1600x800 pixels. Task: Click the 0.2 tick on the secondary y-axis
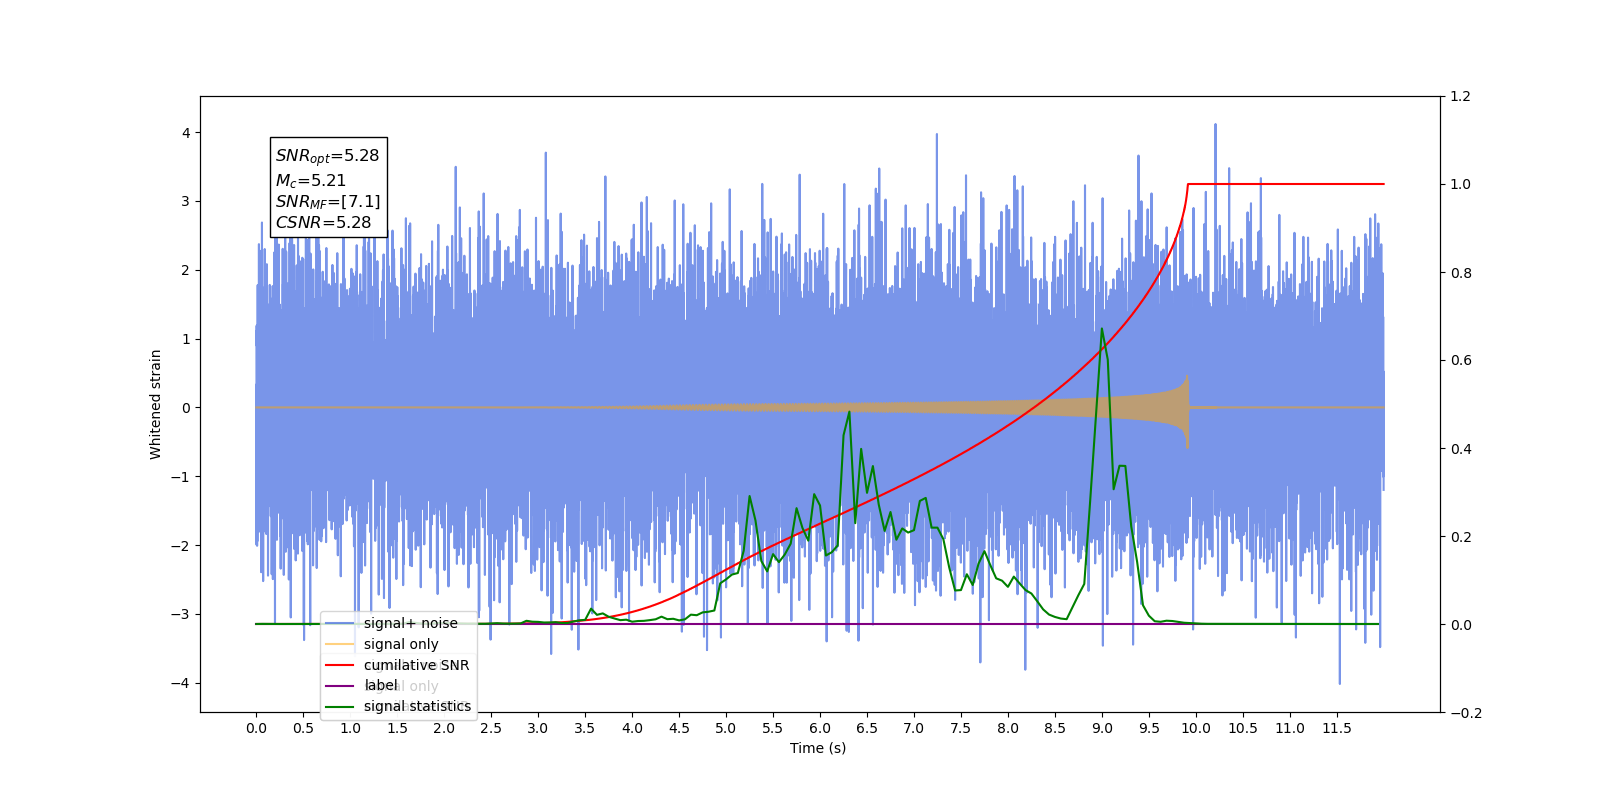tap(1461, 537)
